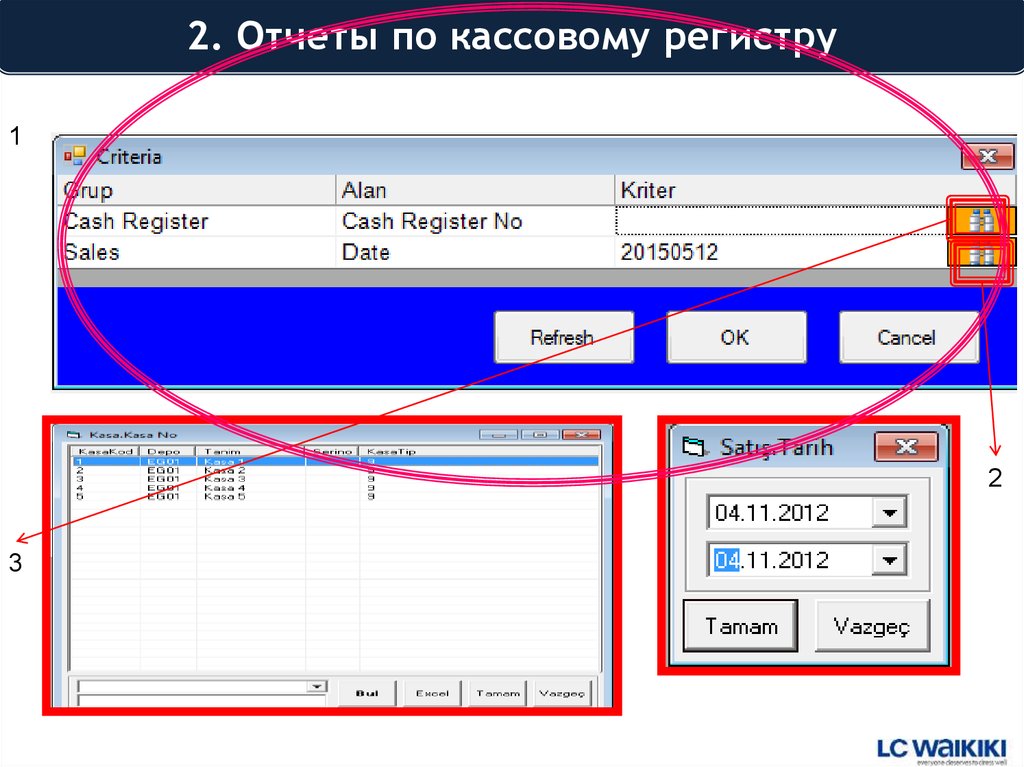
Task: Click the search text box below the Kasa dropdown
Action: click(201, 700)
